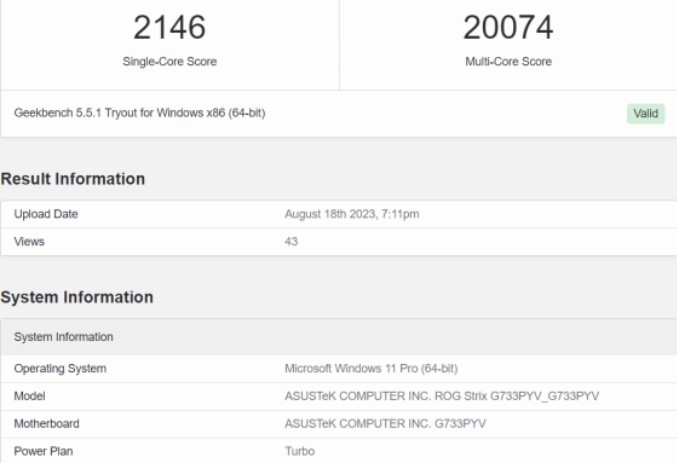This screenshot has width=677, height=463.
Task: Select the Upload Date row label
Action: [46, 214]
